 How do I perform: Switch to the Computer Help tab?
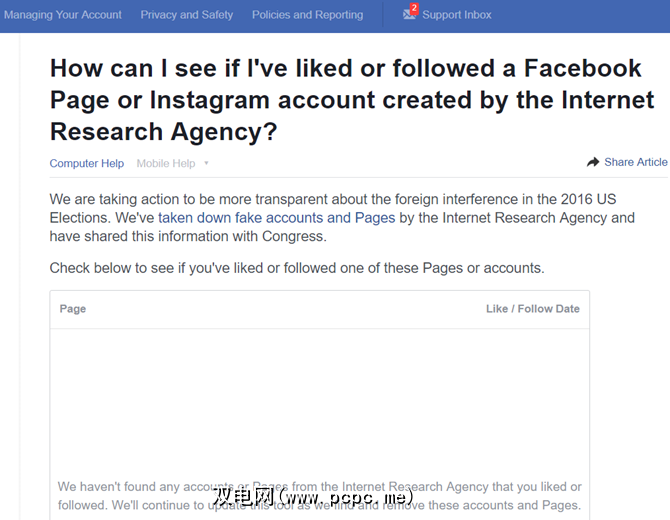coord(87,163)
